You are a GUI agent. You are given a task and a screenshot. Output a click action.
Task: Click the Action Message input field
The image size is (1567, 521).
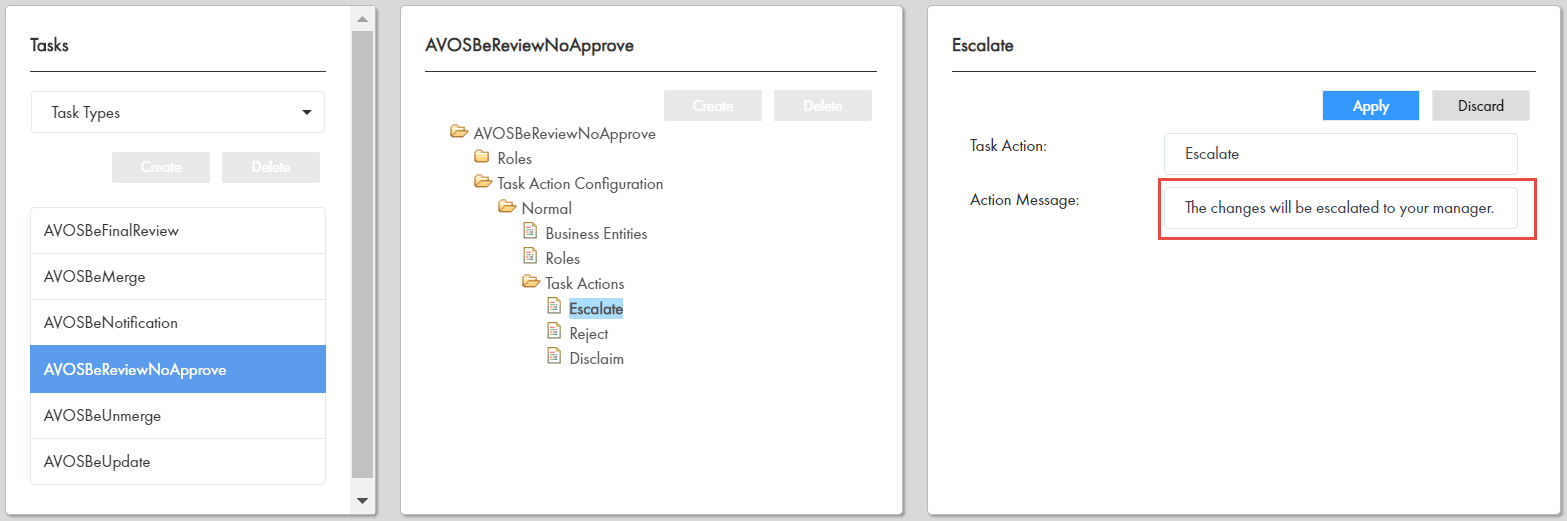click(1341, 208)
